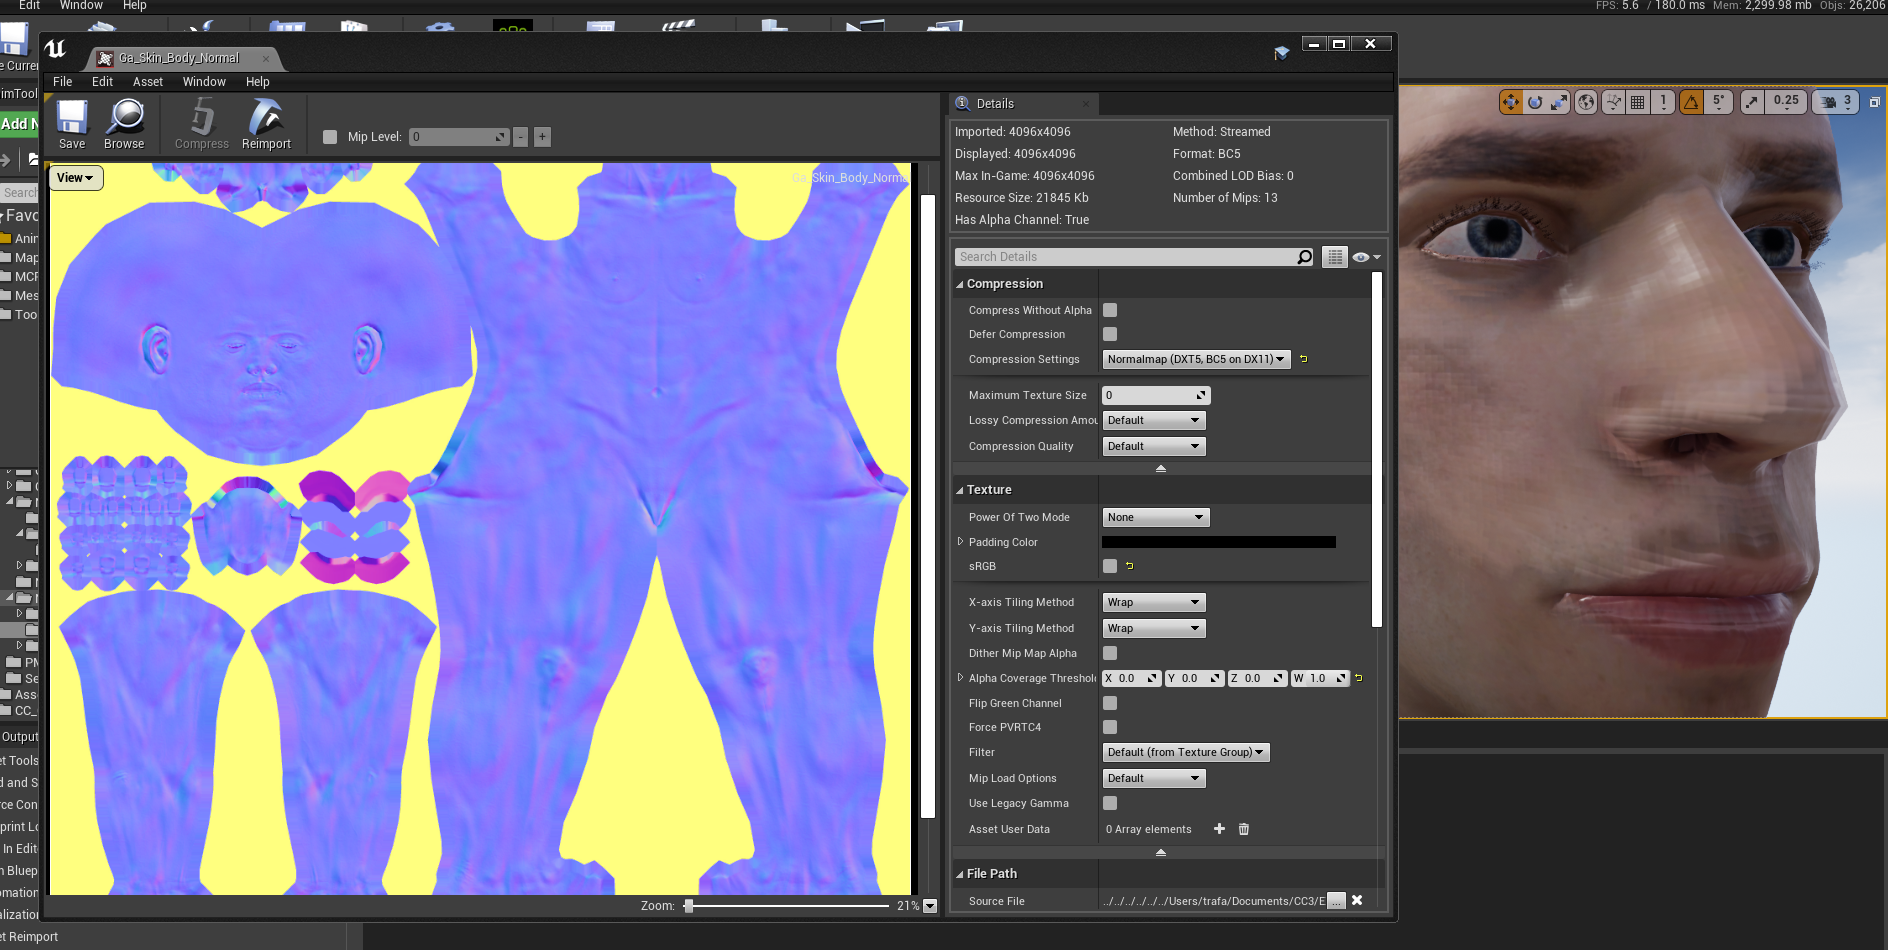The image size is (1888, 950).
Task: Toggle Dither Mip Map Alpha checkbox
Action: (x=1110, y=653)
